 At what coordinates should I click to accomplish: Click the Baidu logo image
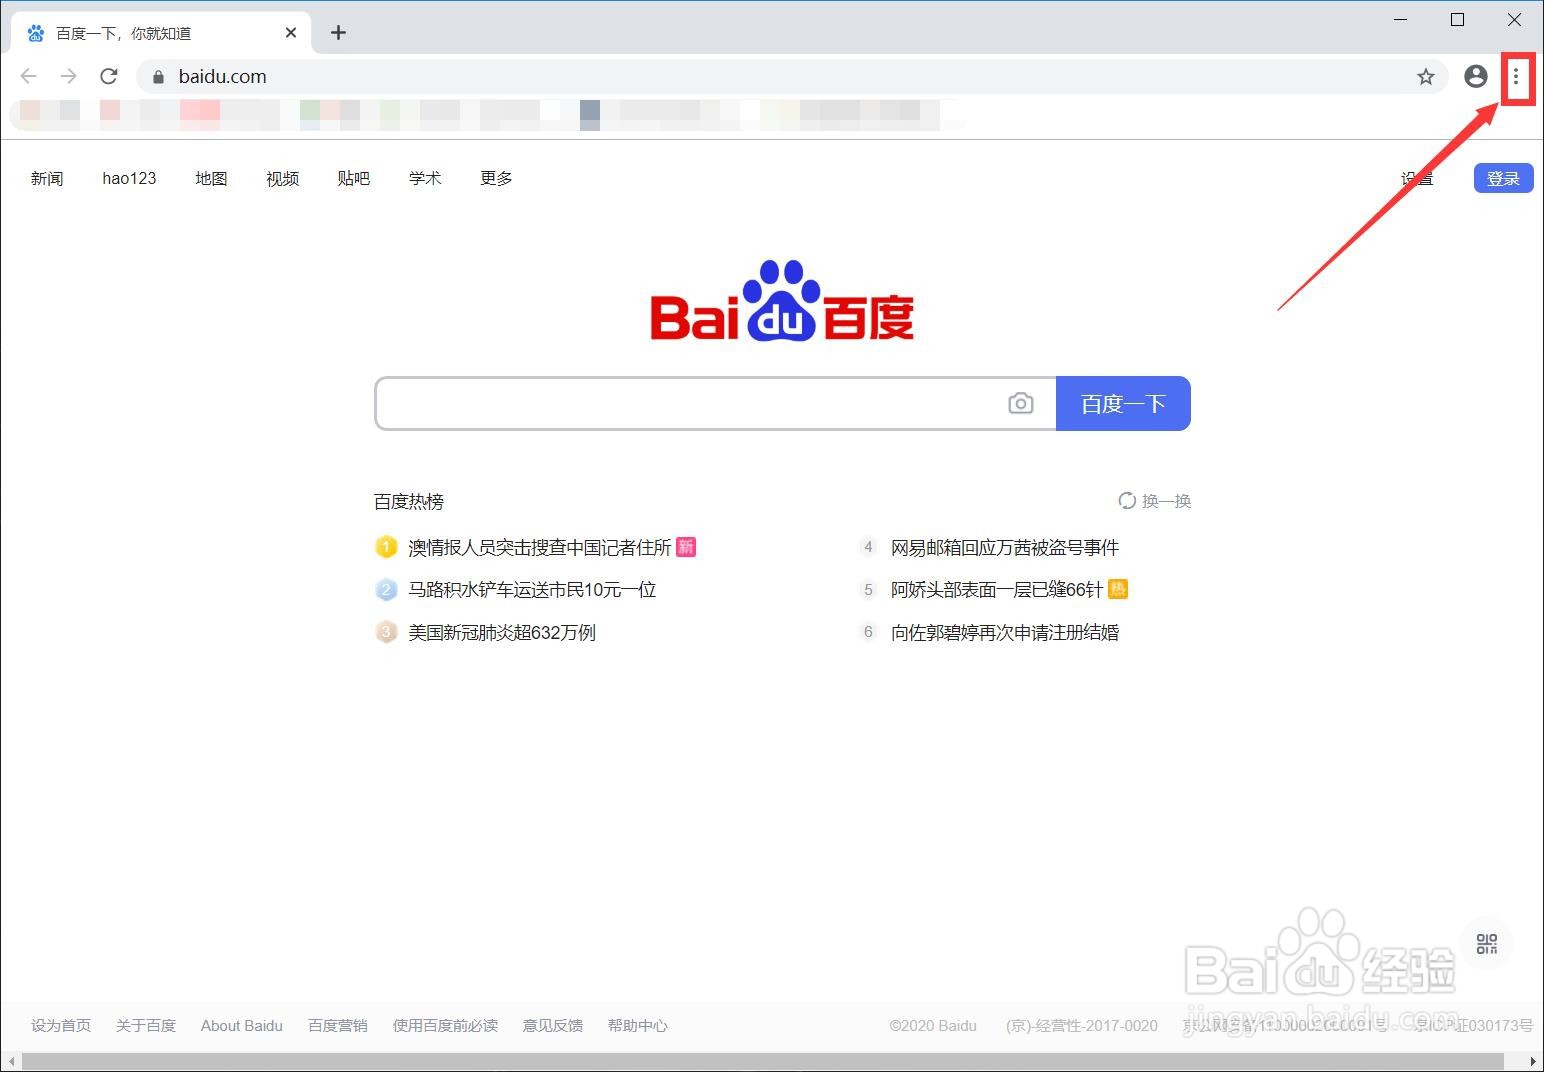click(x=782, y=301)
